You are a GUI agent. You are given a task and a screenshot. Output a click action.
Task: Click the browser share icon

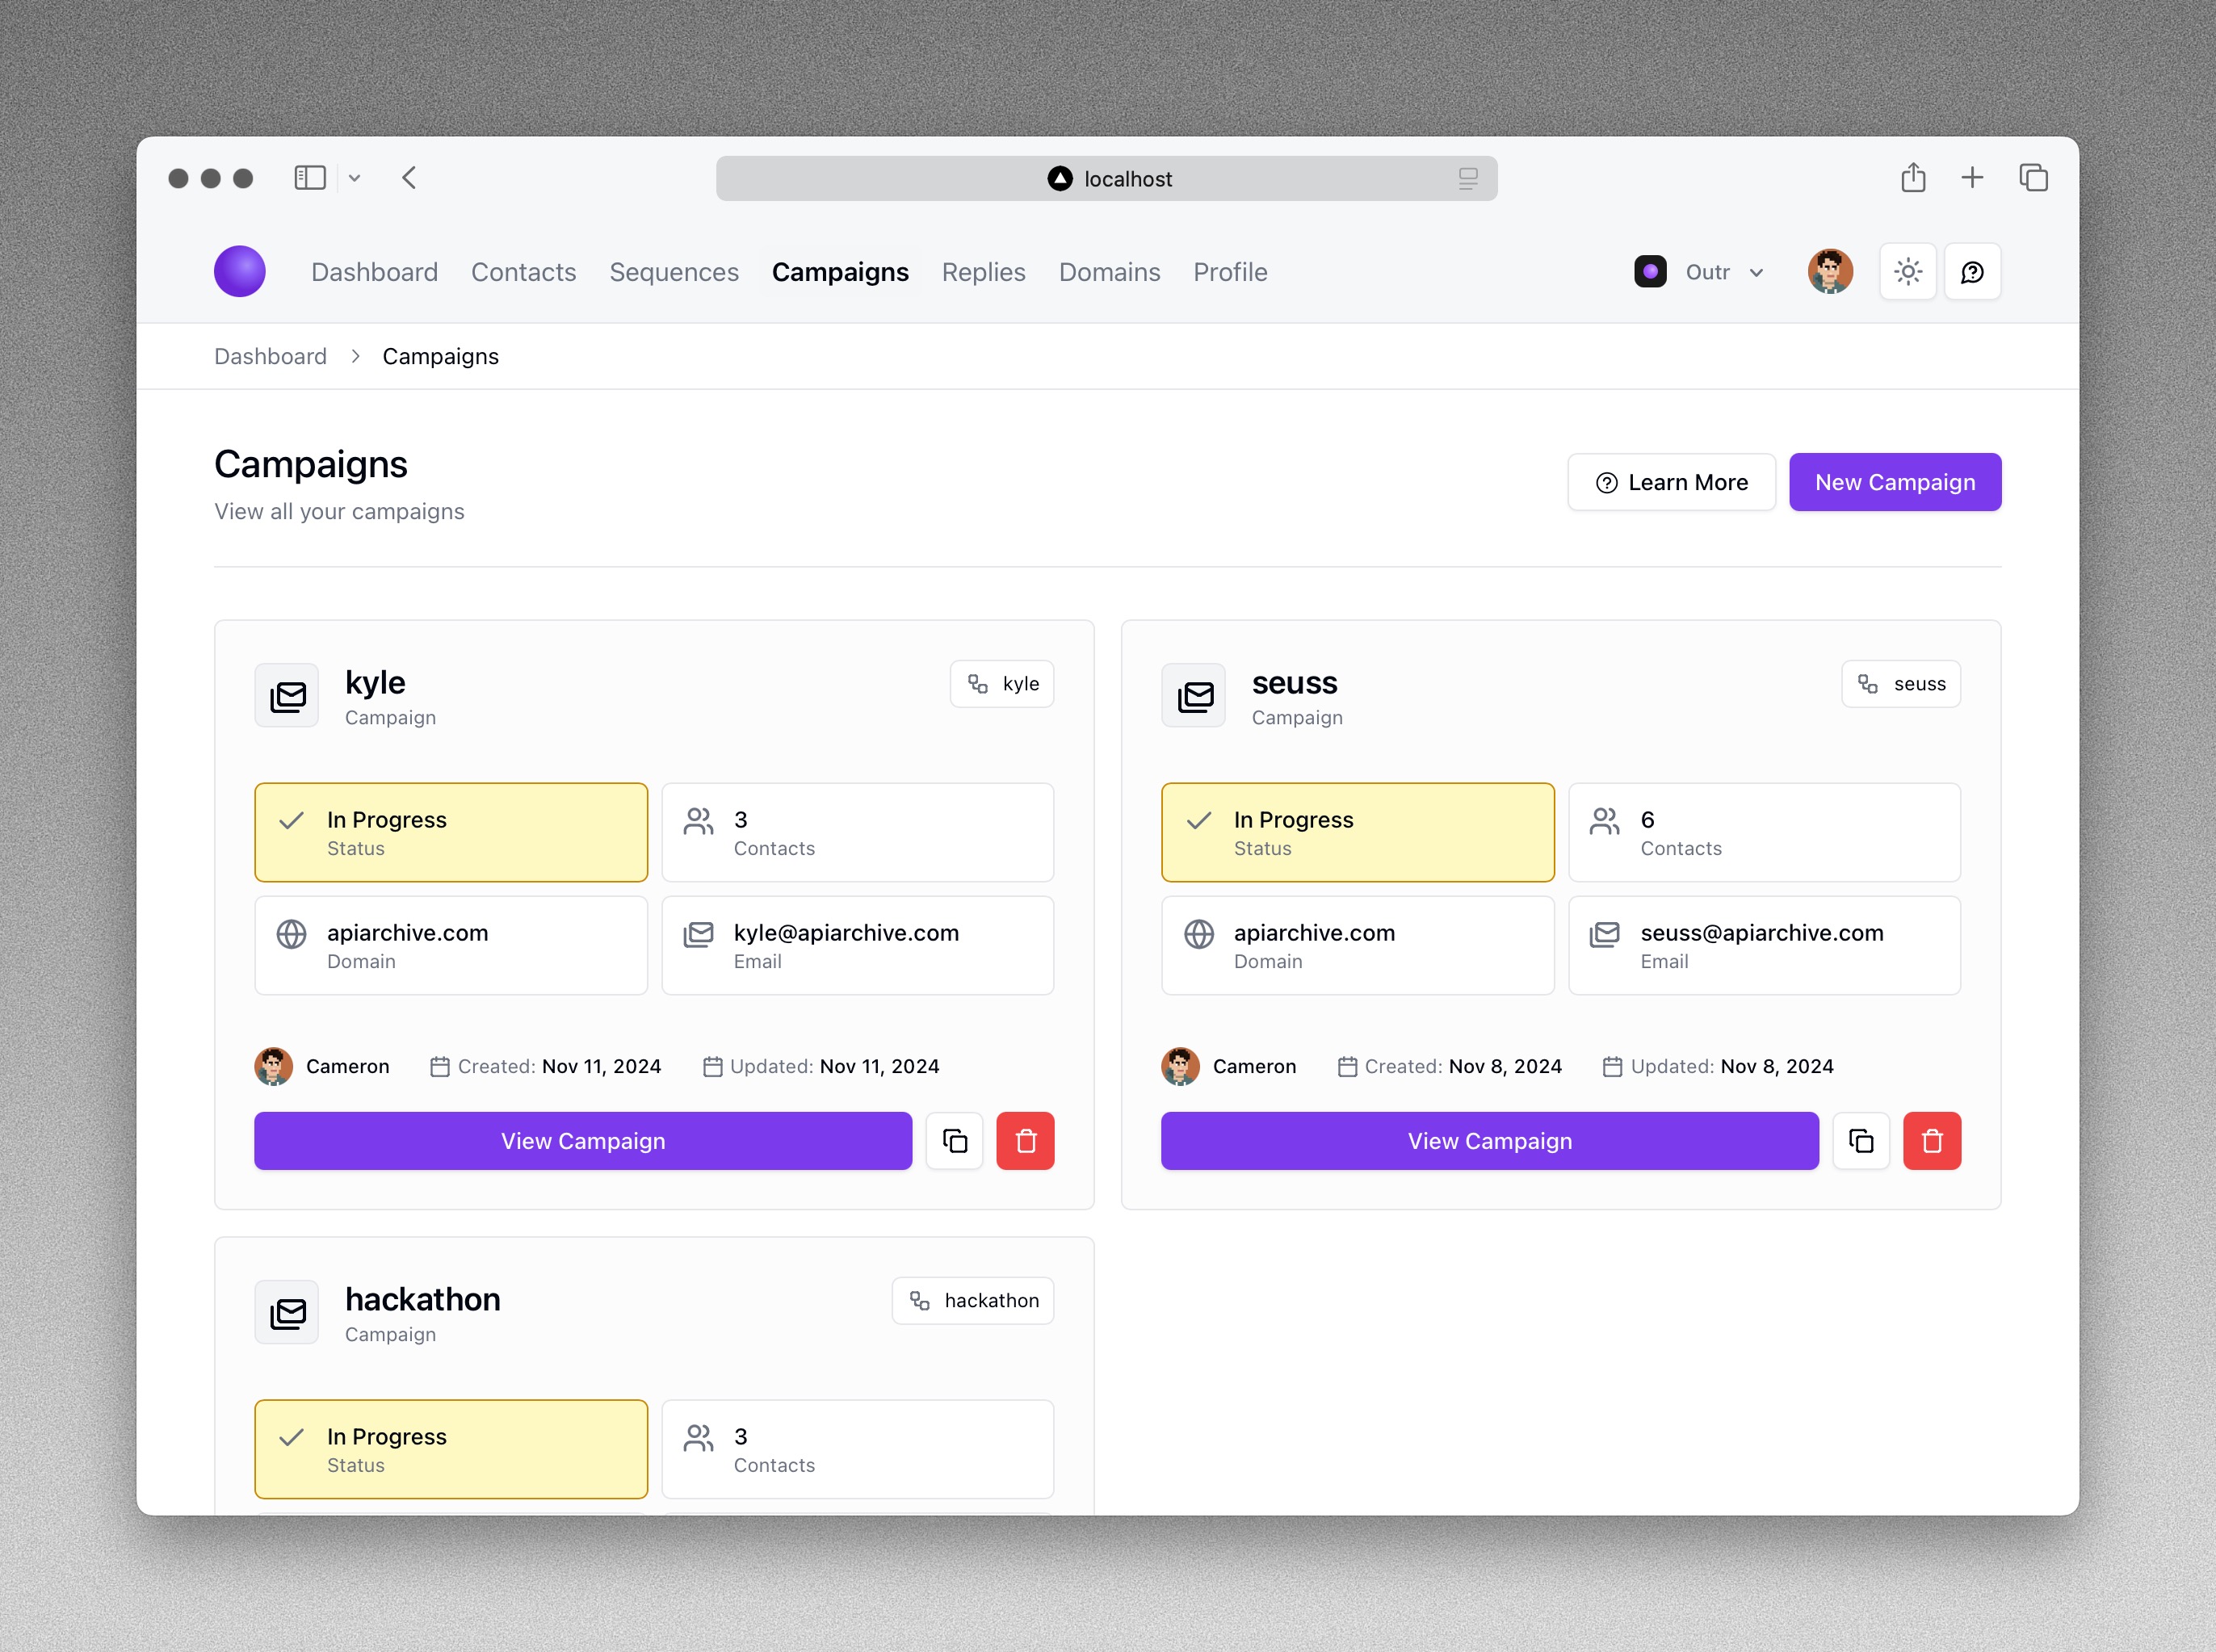pos(1913,177)
